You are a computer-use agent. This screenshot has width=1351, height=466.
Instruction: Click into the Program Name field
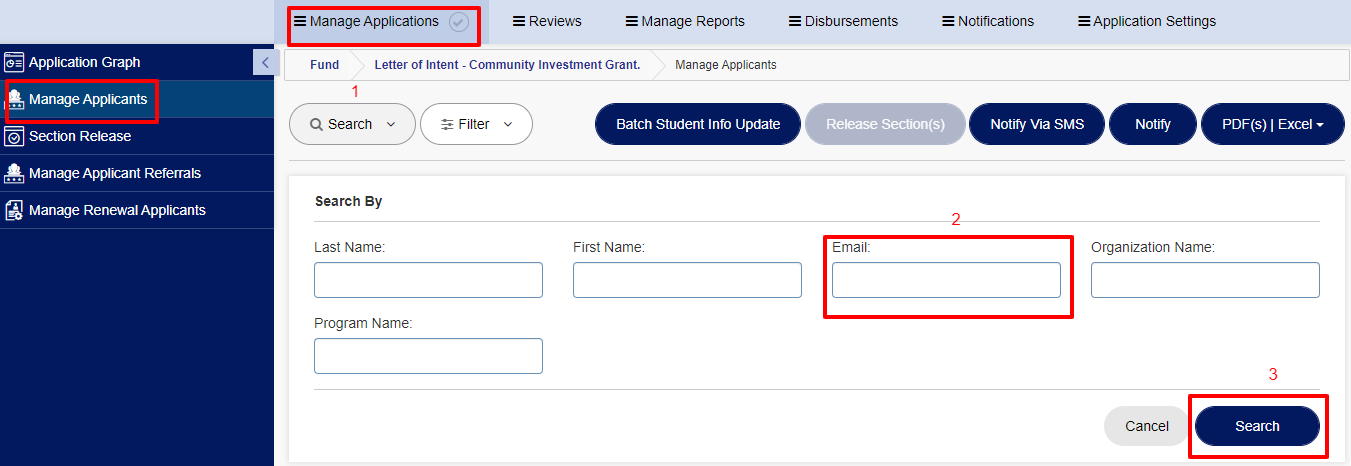(428, 356)
